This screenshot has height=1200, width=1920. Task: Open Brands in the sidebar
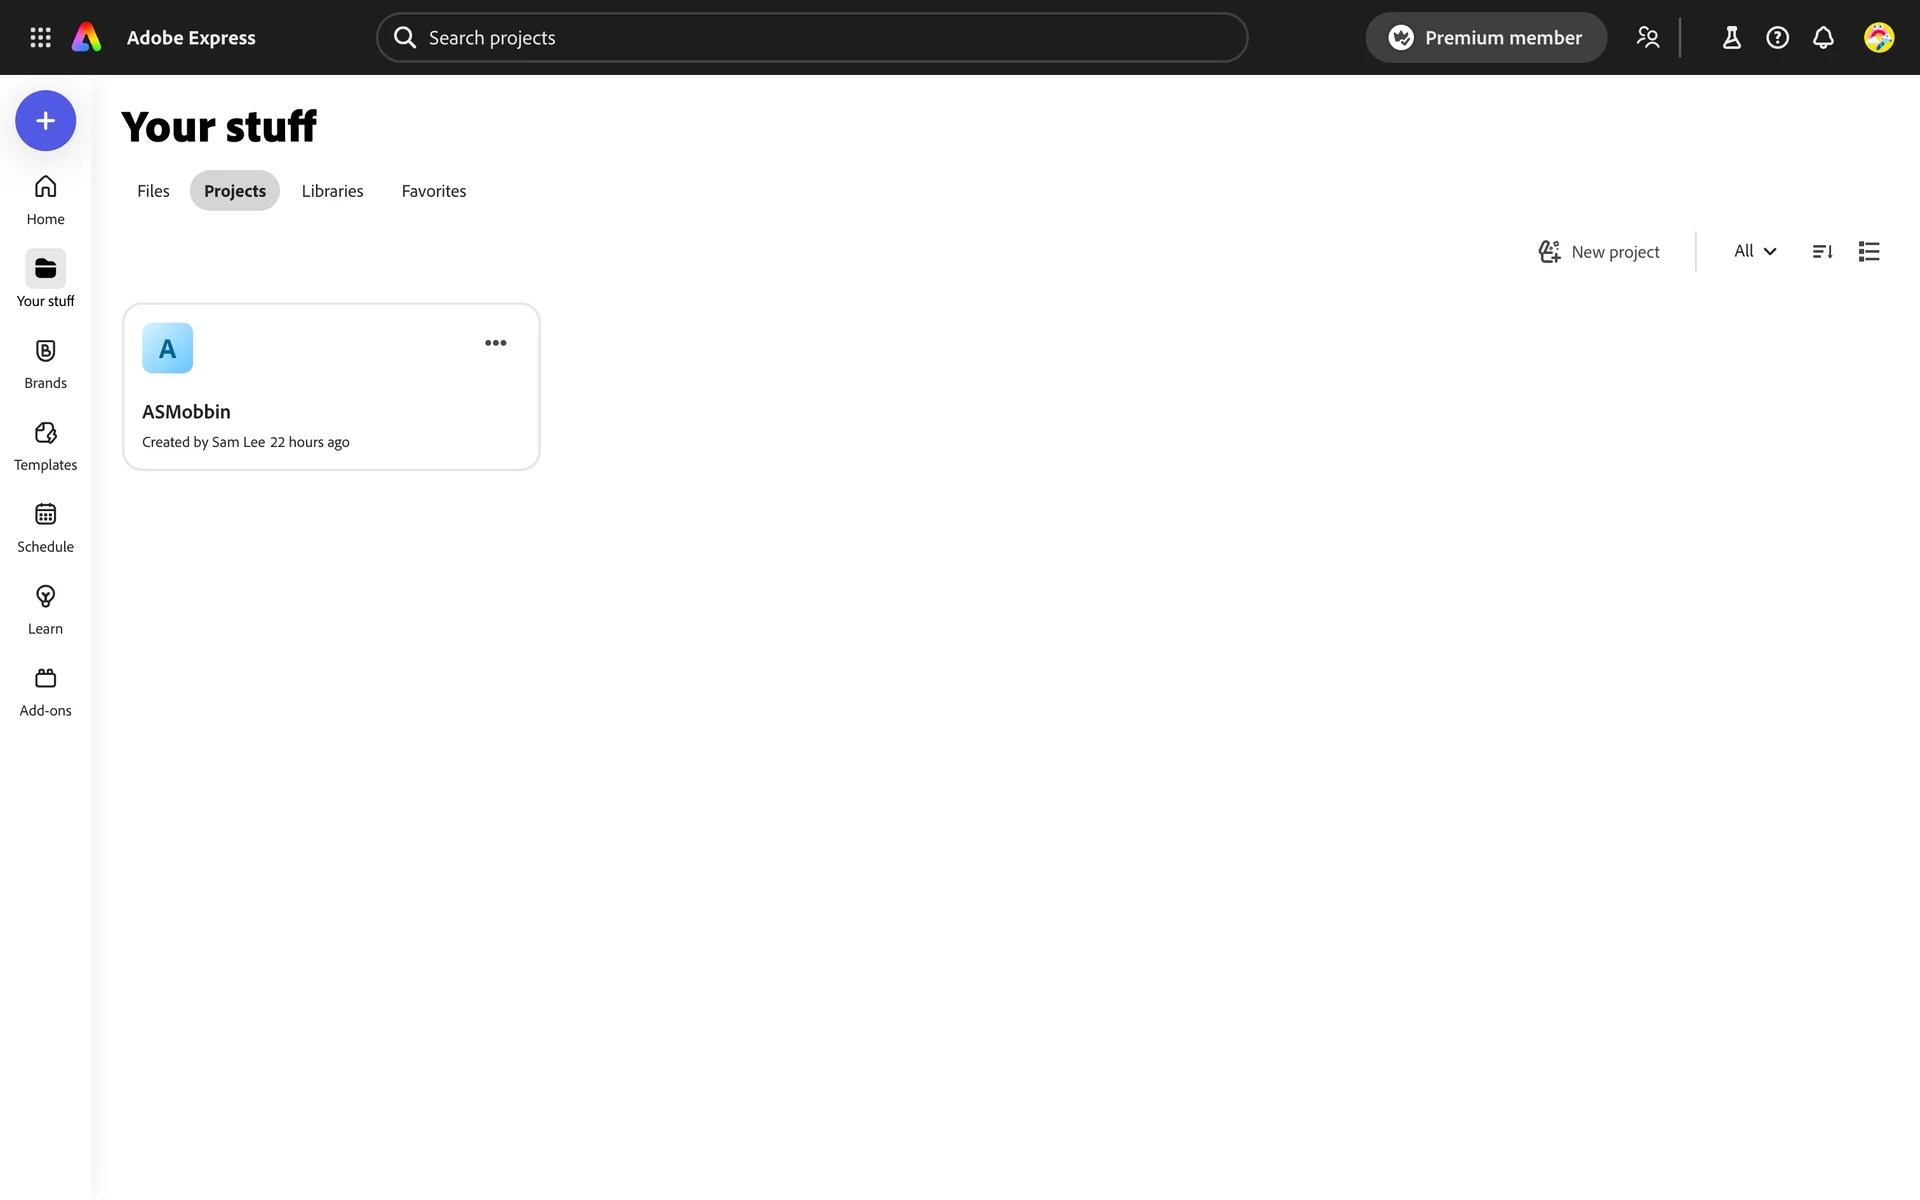click(45, 363)
